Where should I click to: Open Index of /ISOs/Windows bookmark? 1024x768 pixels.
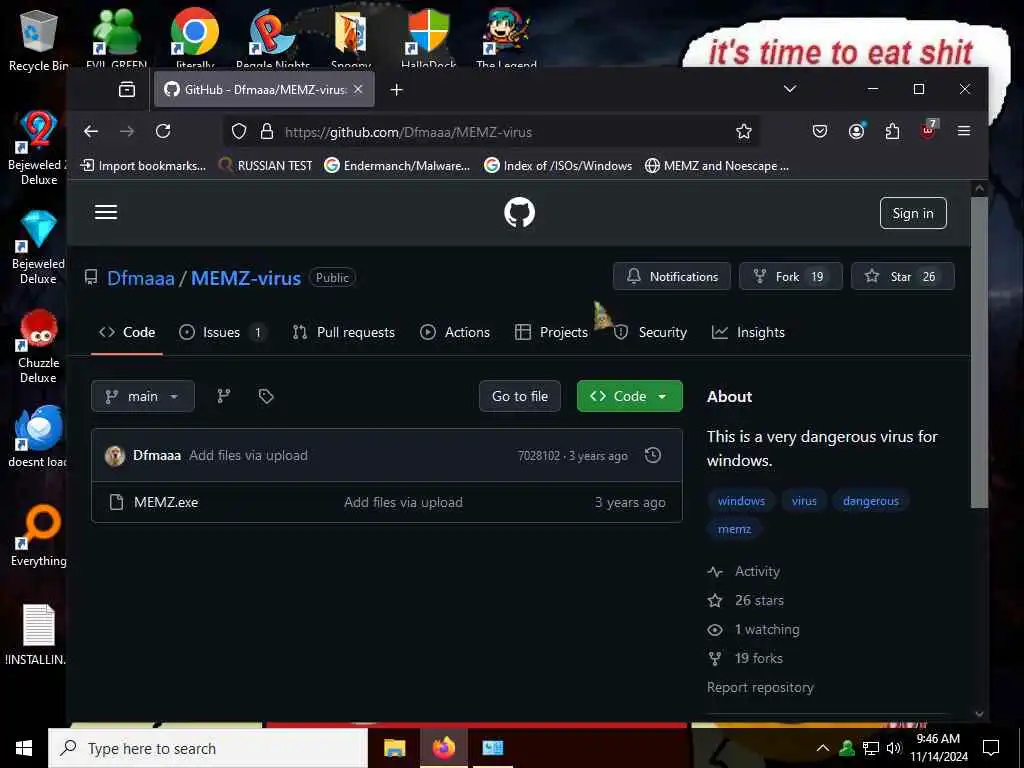558,166
